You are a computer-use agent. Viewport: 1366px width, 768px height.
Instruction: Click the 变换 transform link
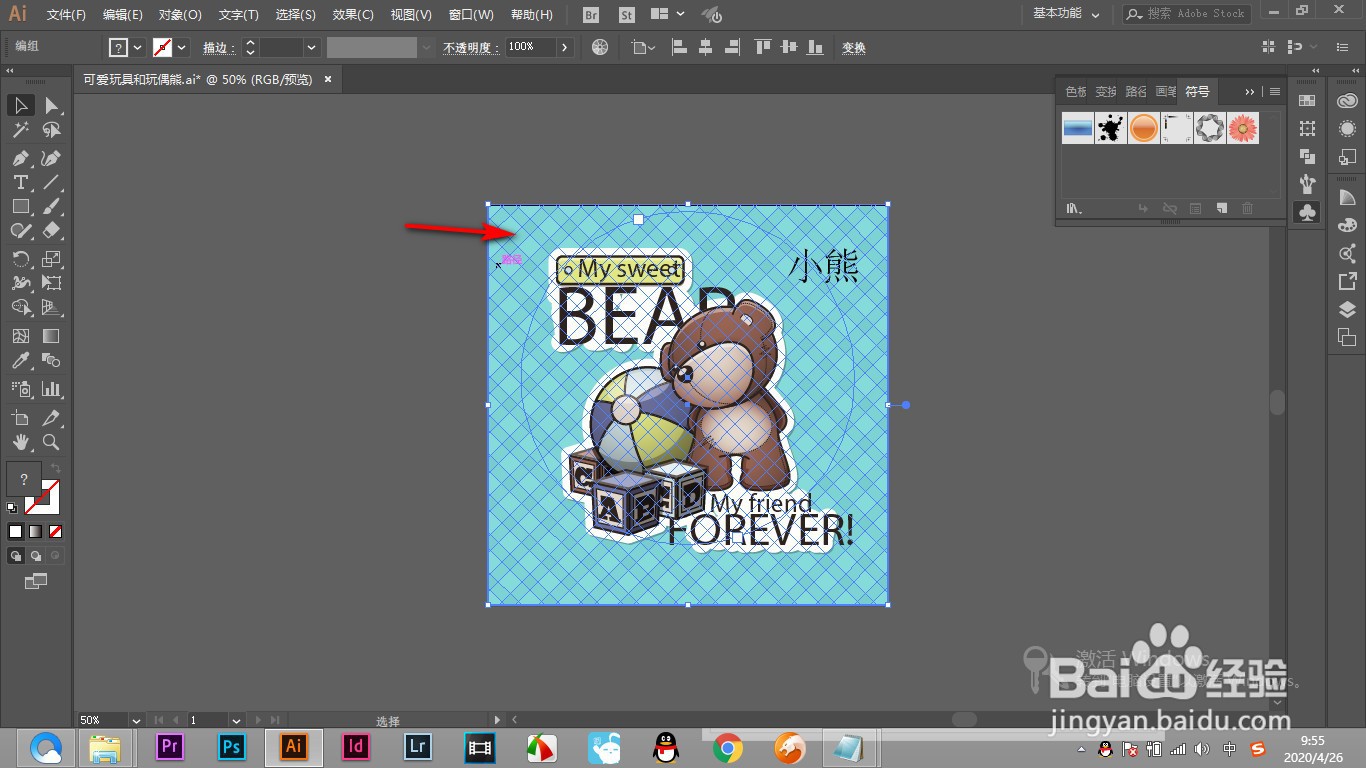point(854,48)
